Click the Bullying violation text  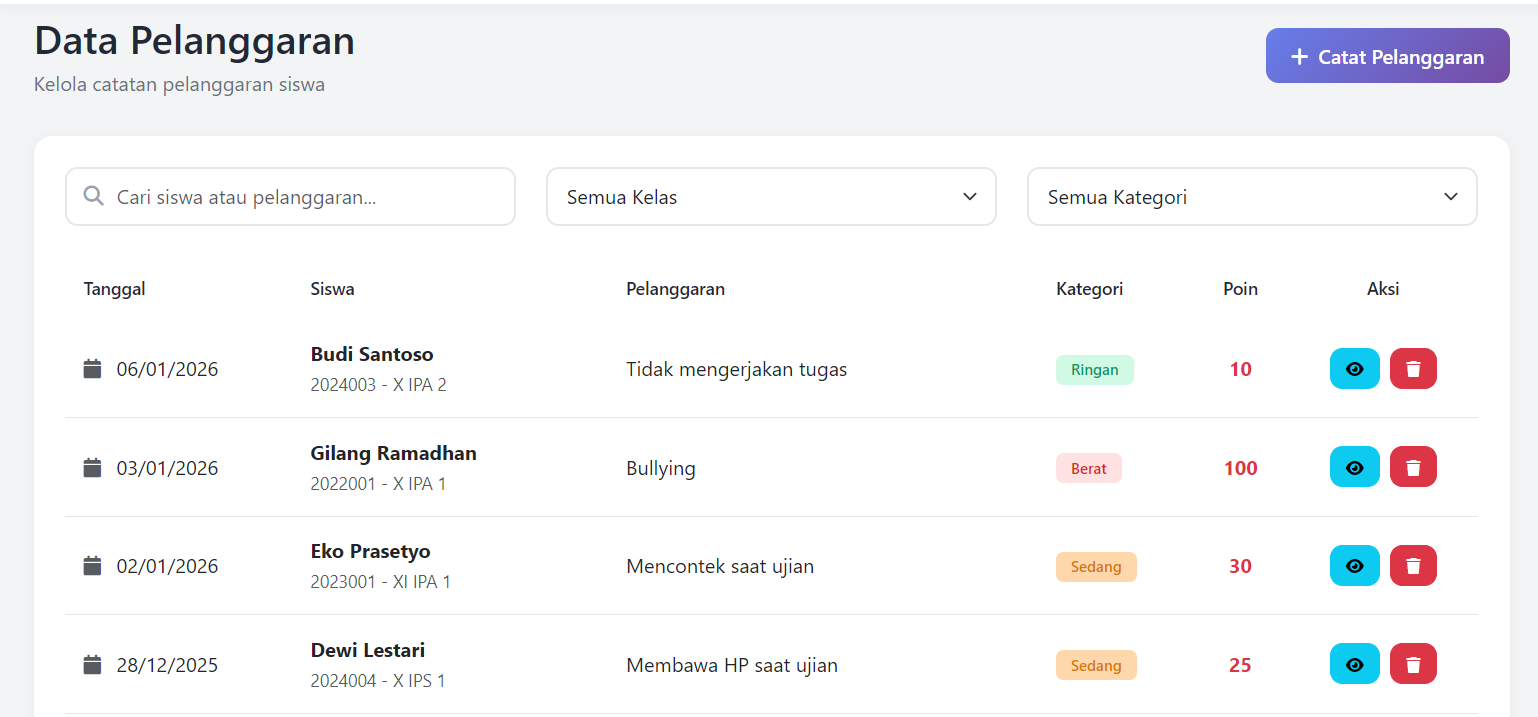[x=661, y=468]
